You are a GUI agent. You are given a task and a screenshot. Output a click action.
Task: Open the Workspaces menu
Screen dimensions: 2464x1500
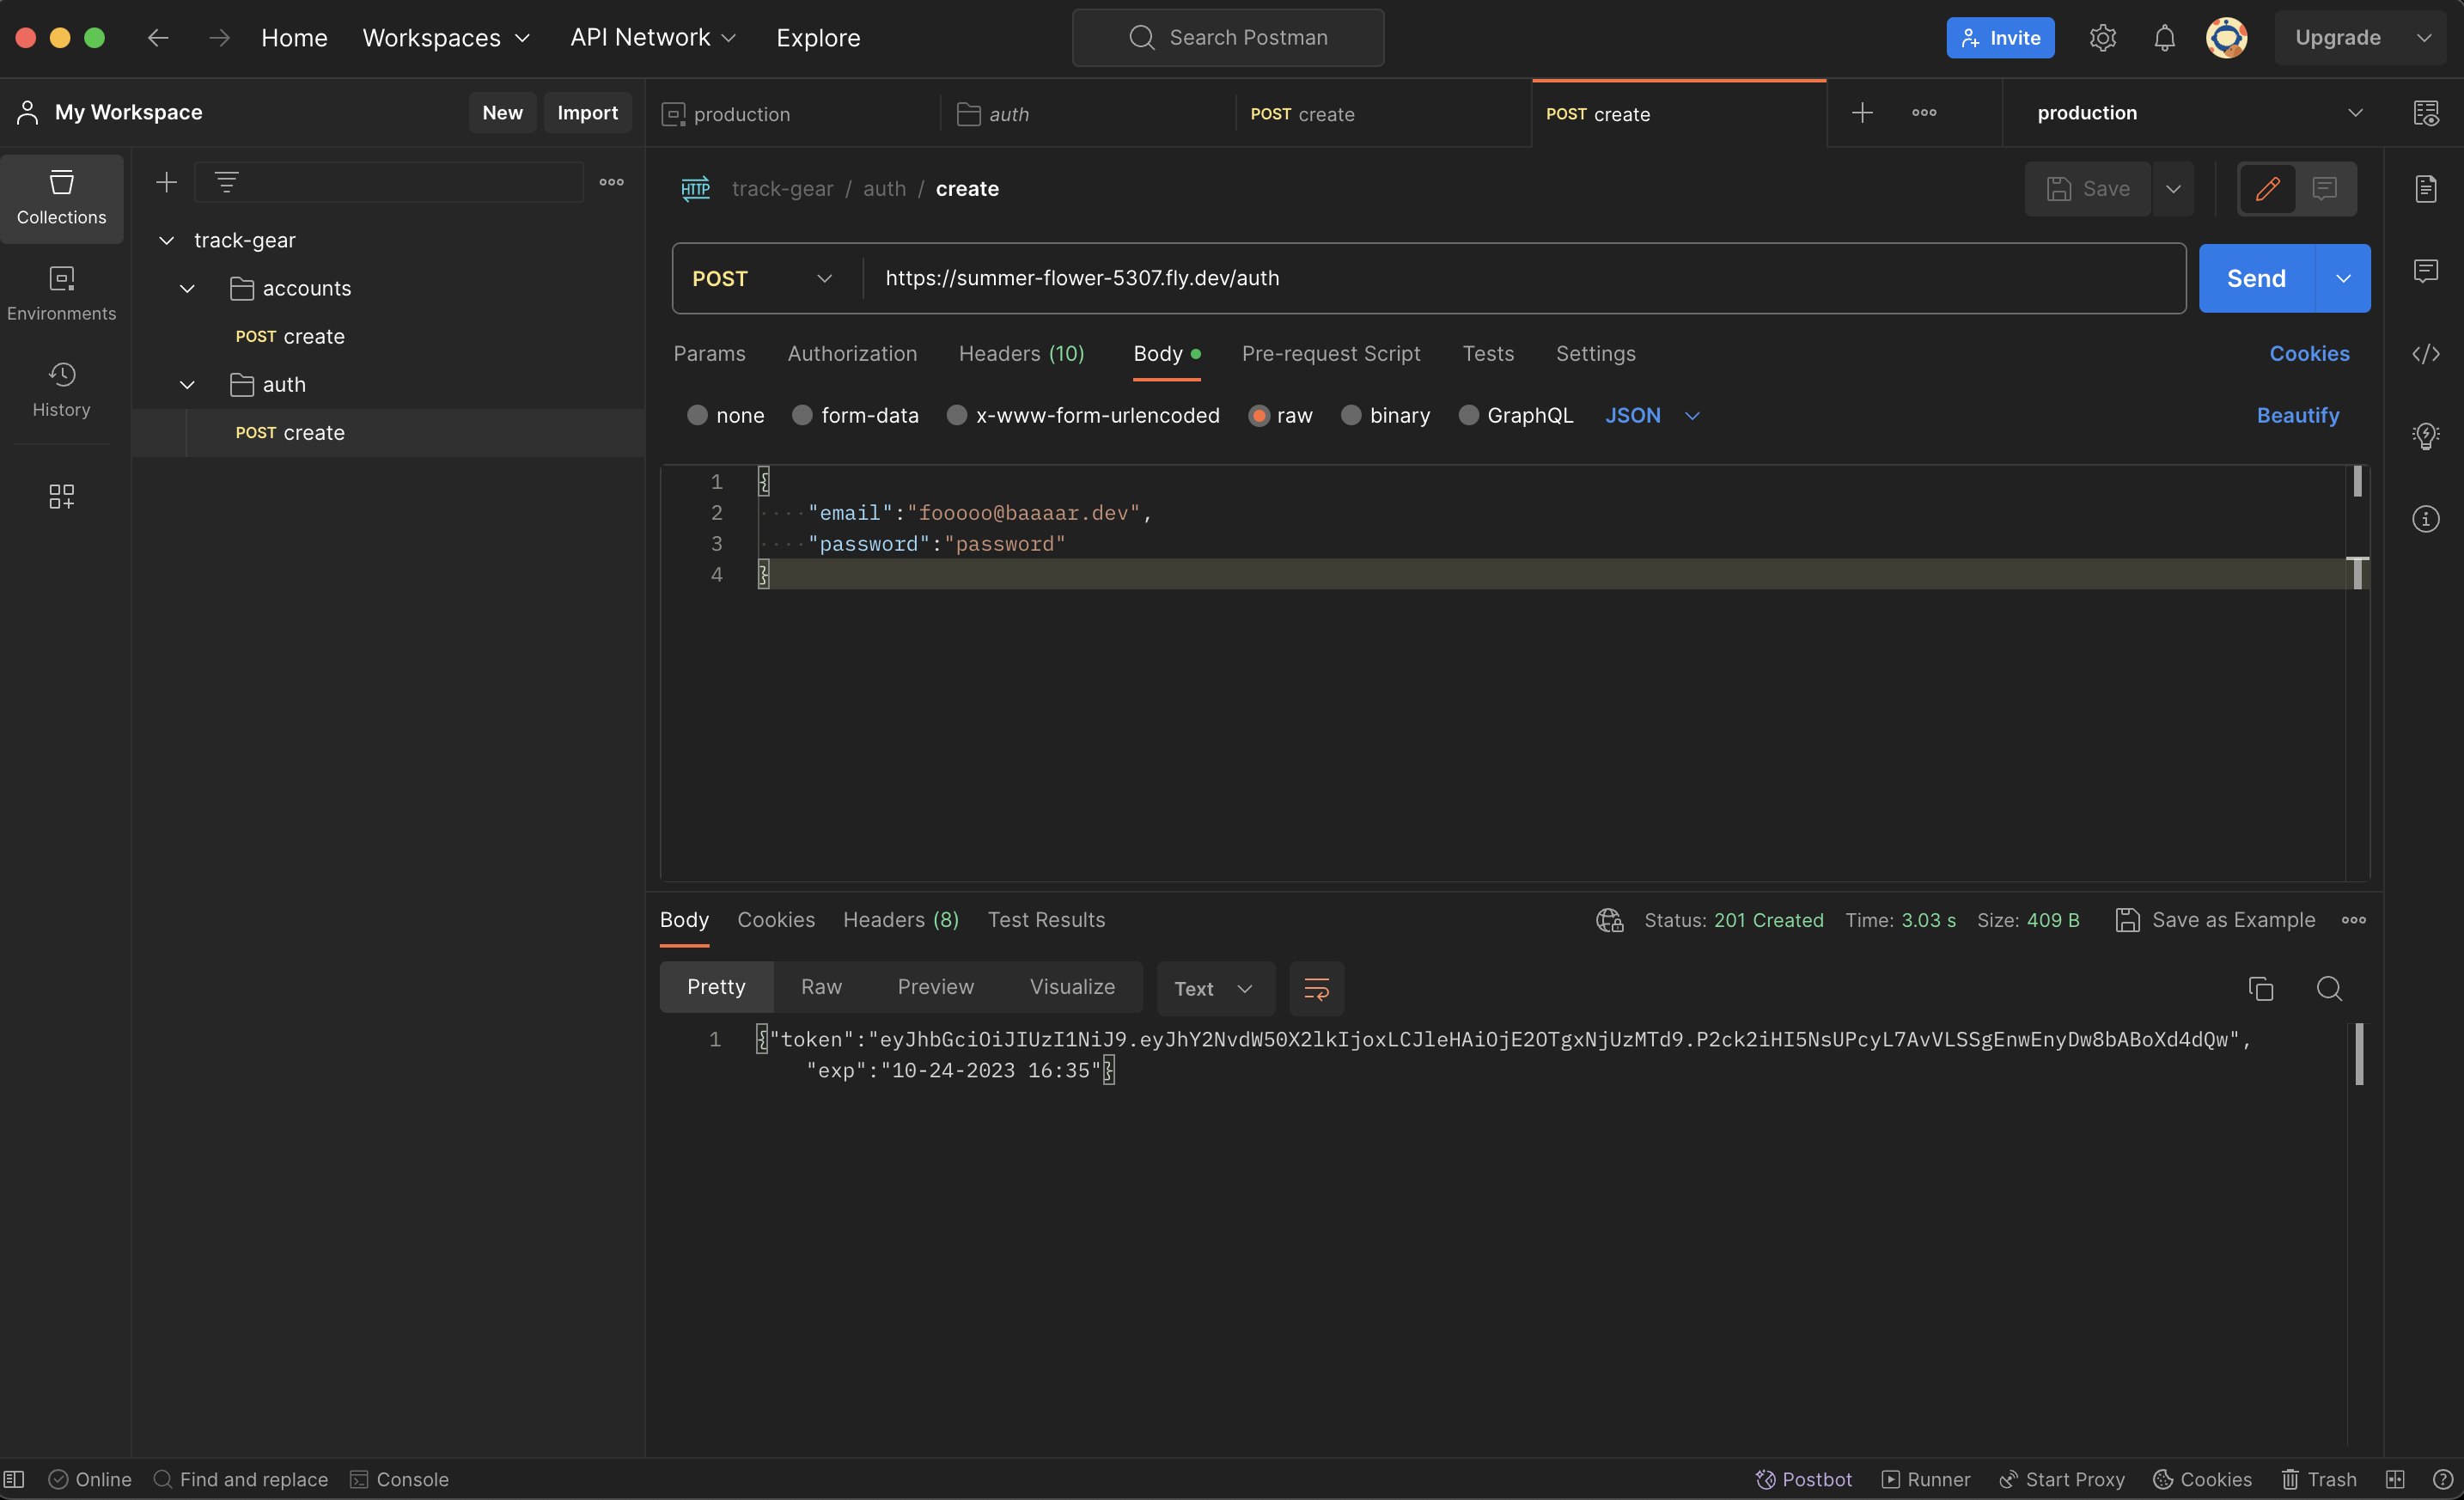tap(446, 38)
